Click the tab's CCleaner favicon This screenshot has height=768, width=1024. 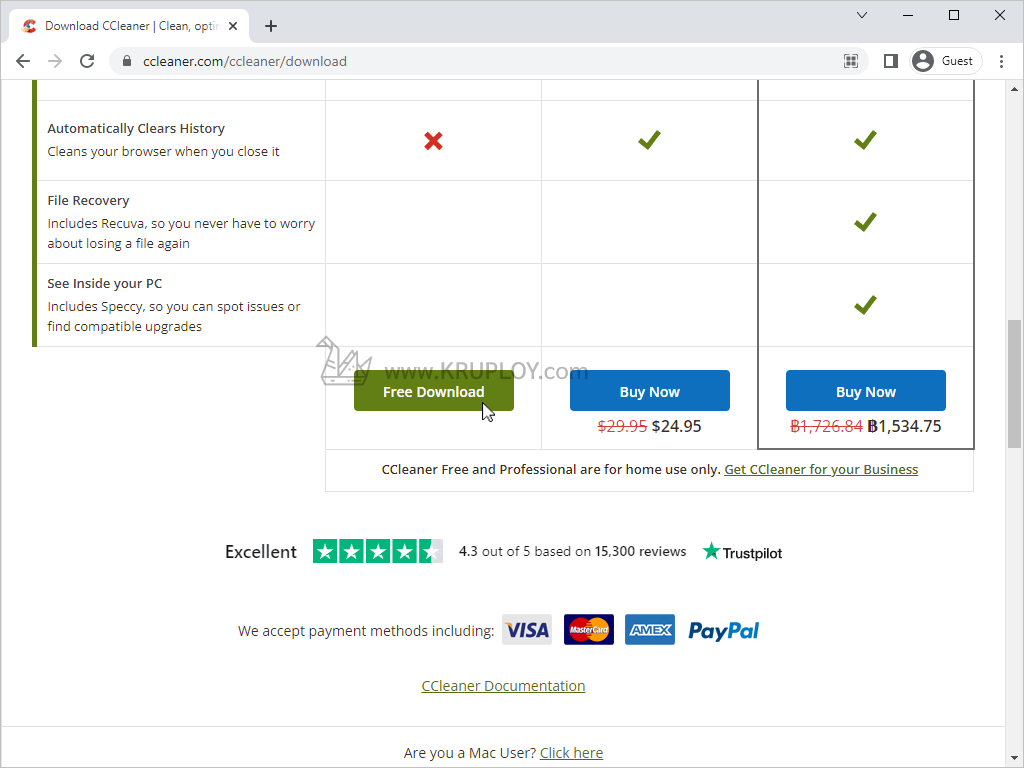coord(29,26)
